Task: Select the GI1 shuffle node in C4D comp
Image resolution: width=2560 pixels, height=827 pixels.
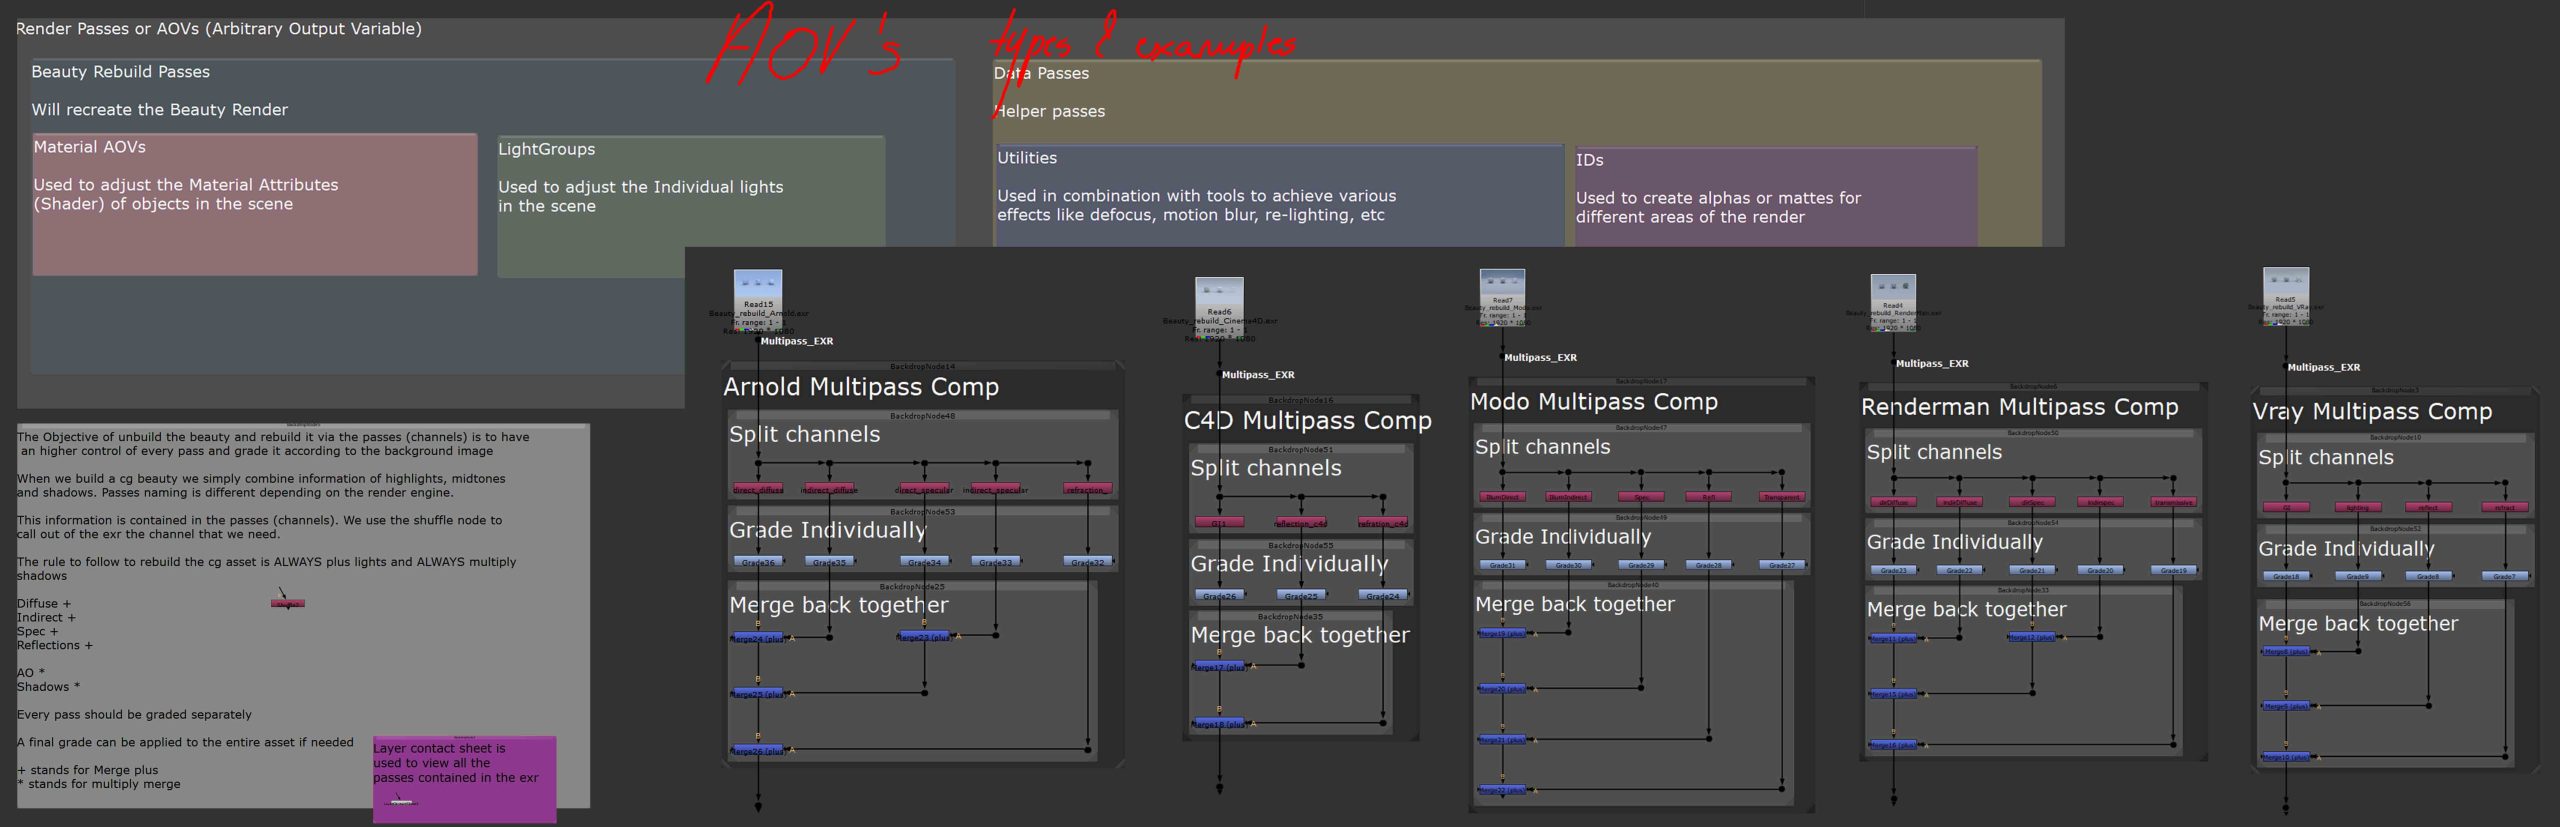Action: (x=1219, y=523)
